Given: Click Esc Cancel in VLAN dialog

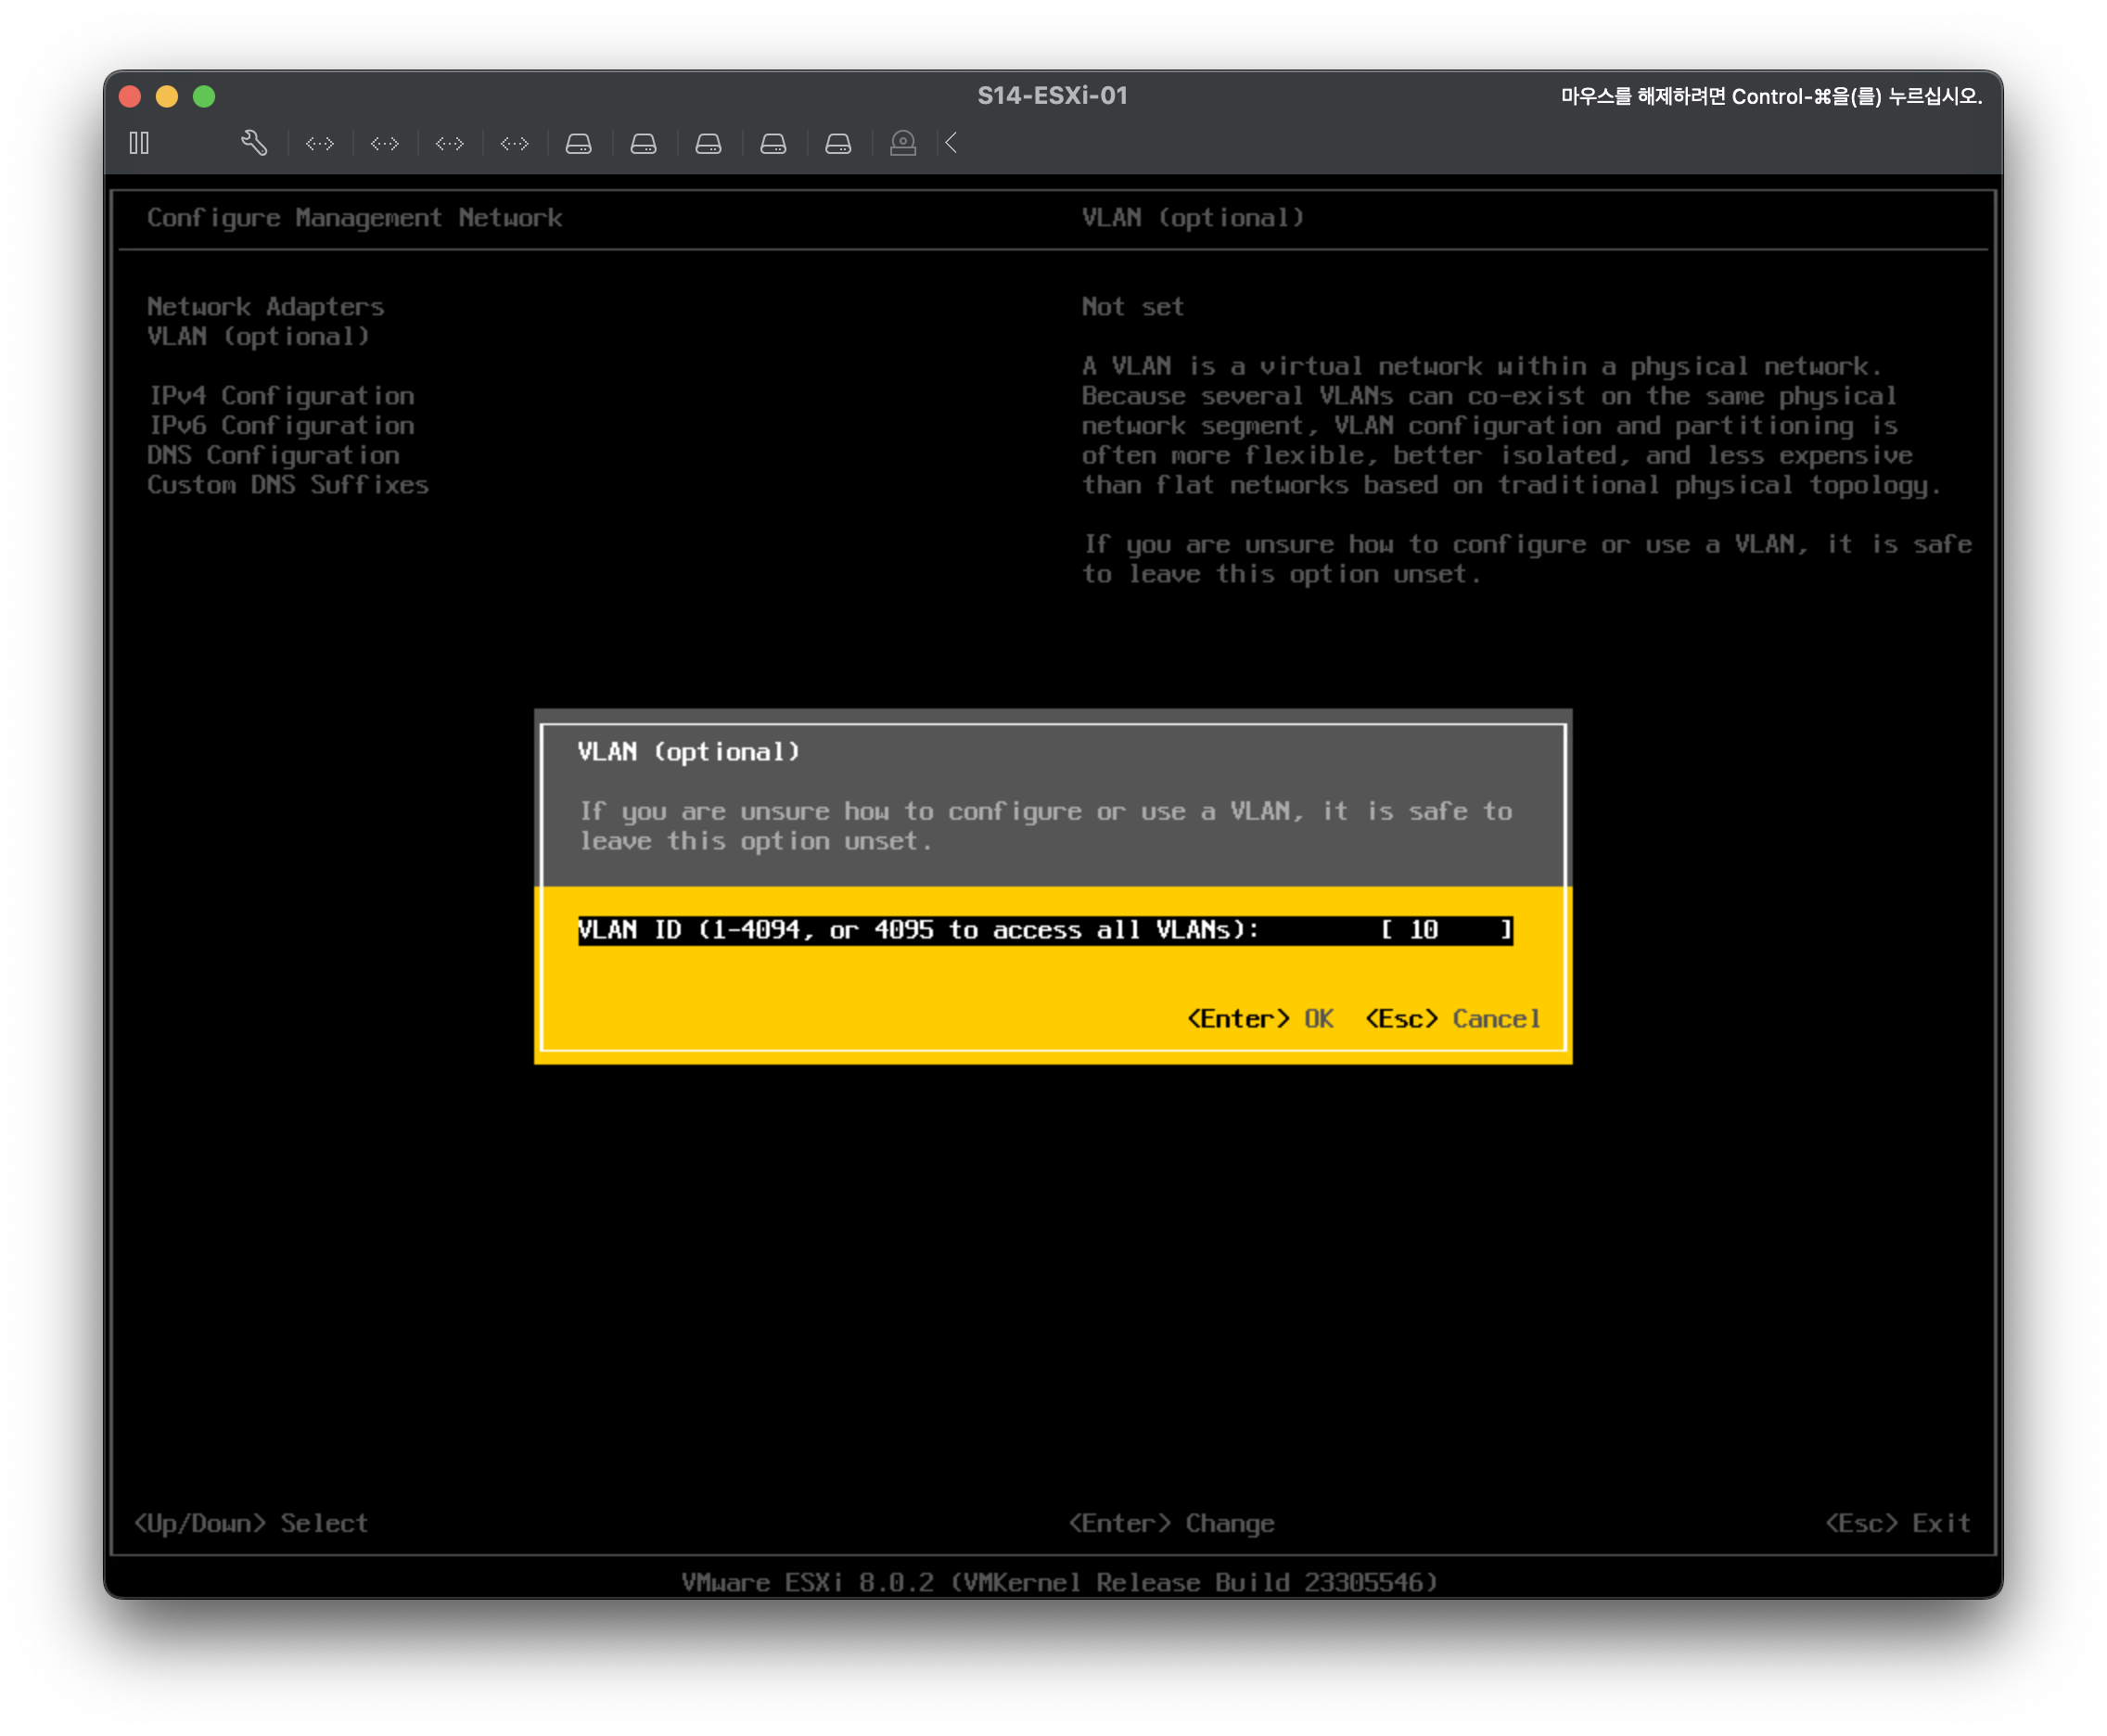Looking at the screenshot, I should [1452, 1019].
